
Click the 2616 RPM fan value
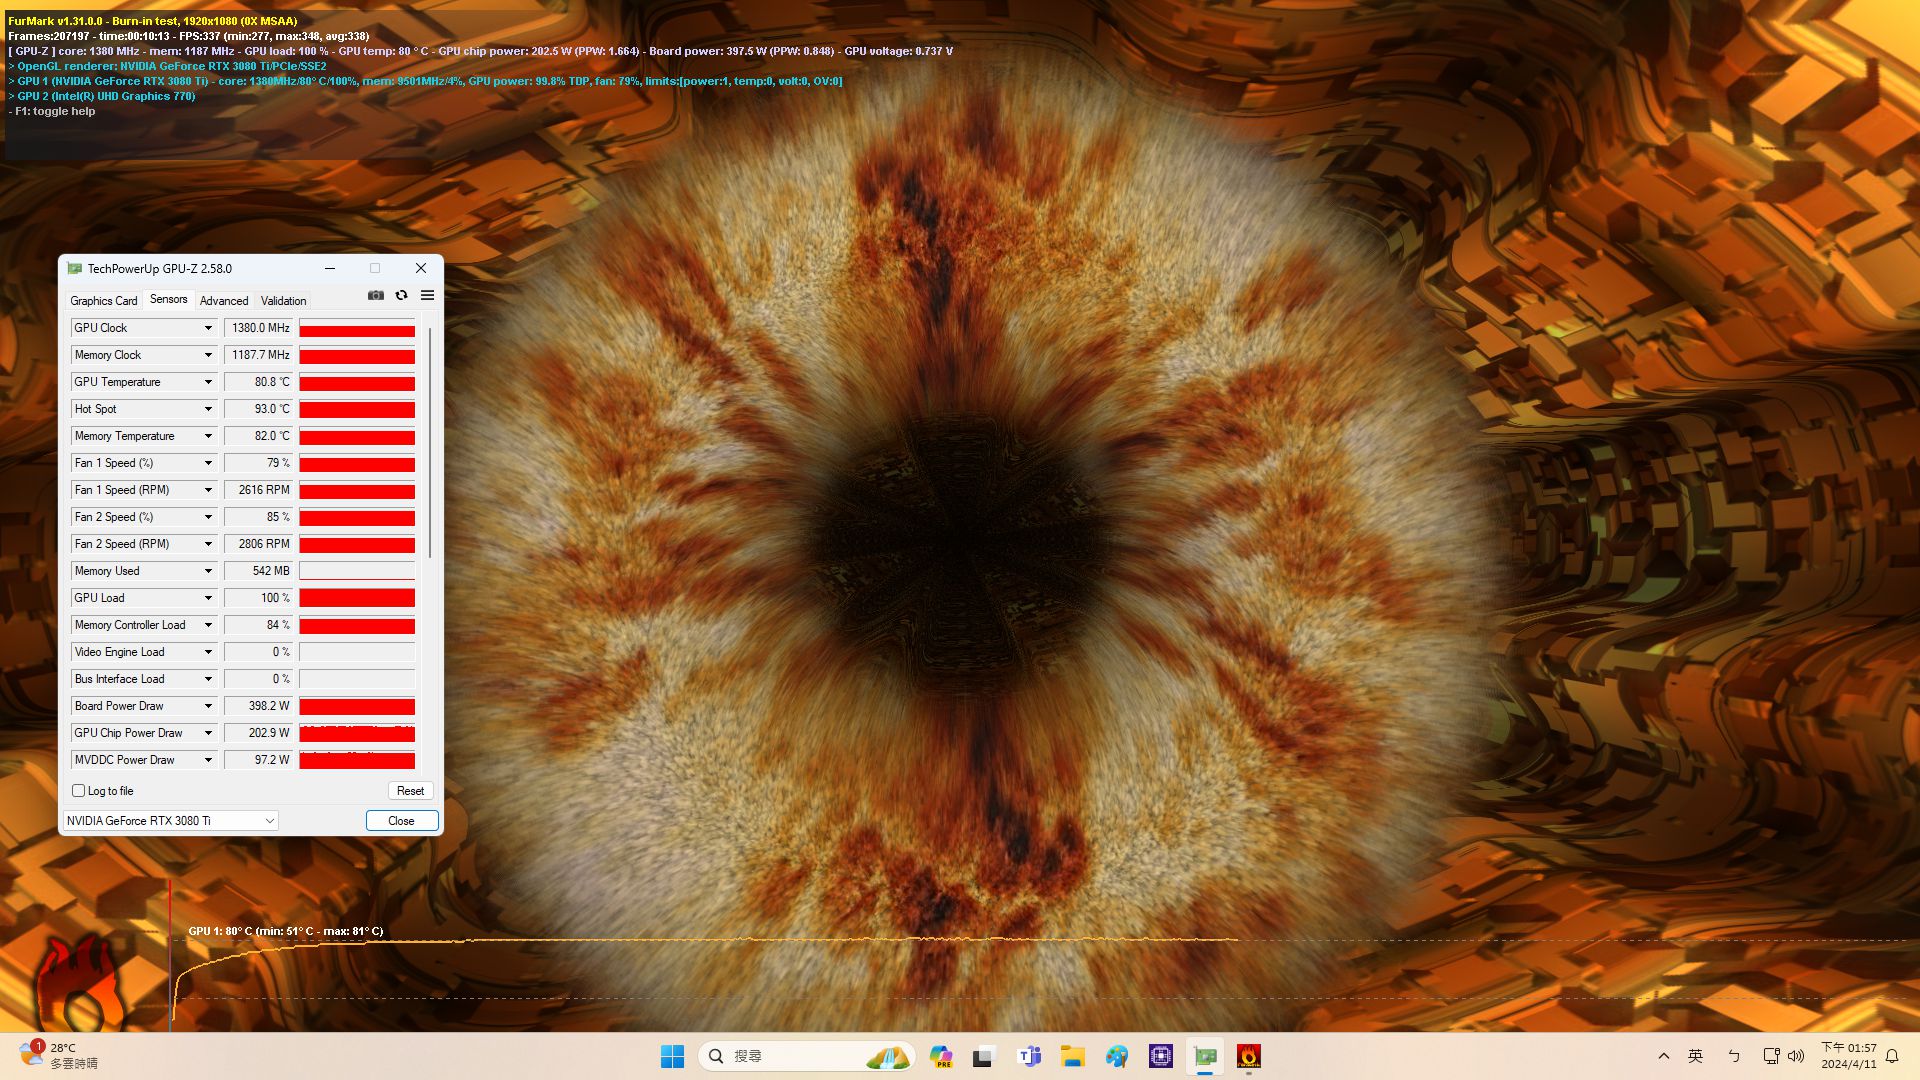coord(259,490)
